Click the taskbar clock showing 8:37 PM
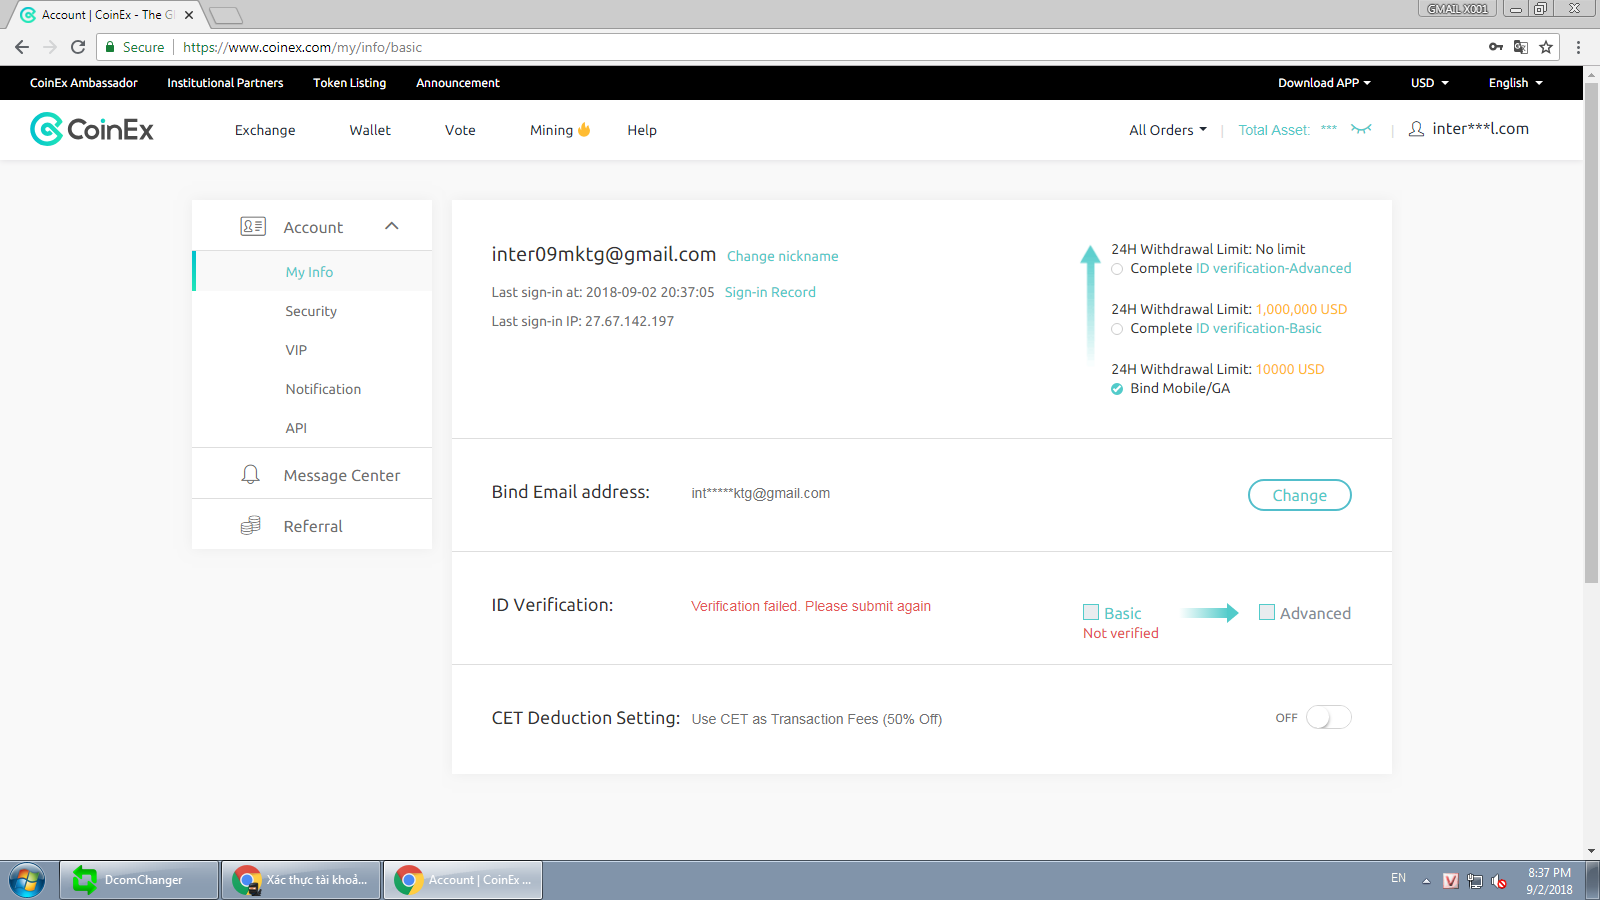1600x900 pixels. (x=1549, y=881)
